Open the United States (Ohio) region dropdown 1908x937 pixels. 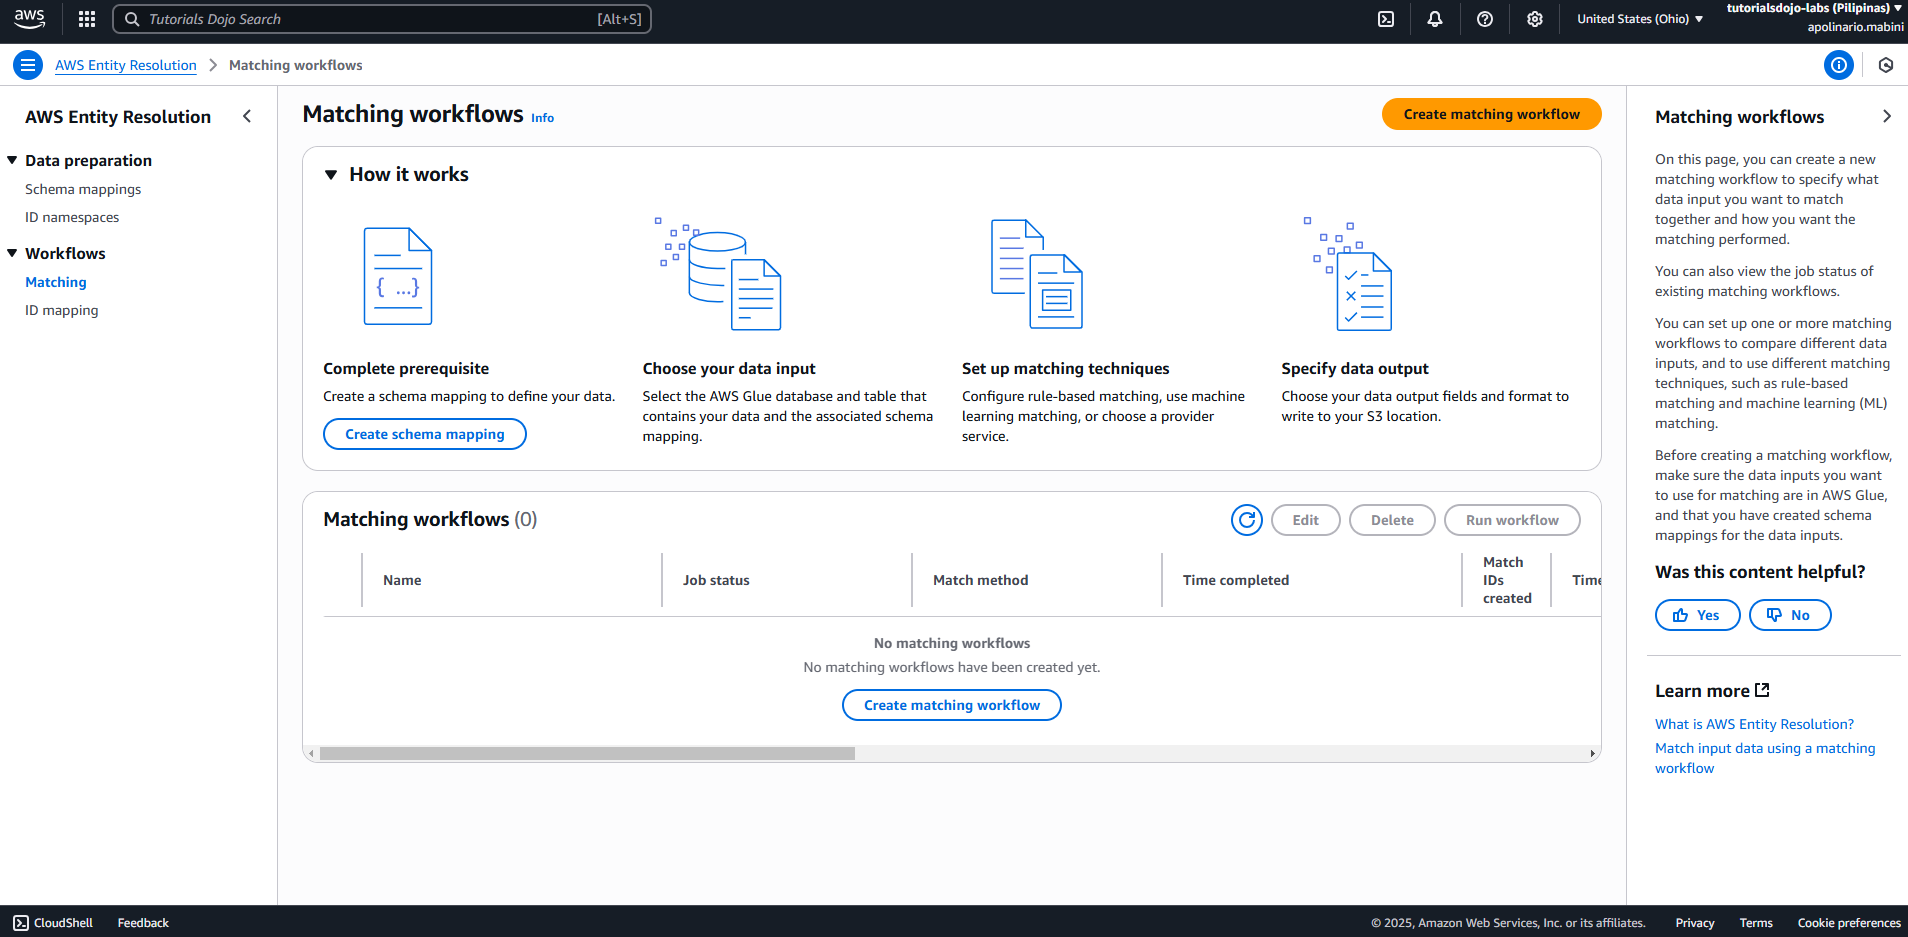[x=1639, y=18]
